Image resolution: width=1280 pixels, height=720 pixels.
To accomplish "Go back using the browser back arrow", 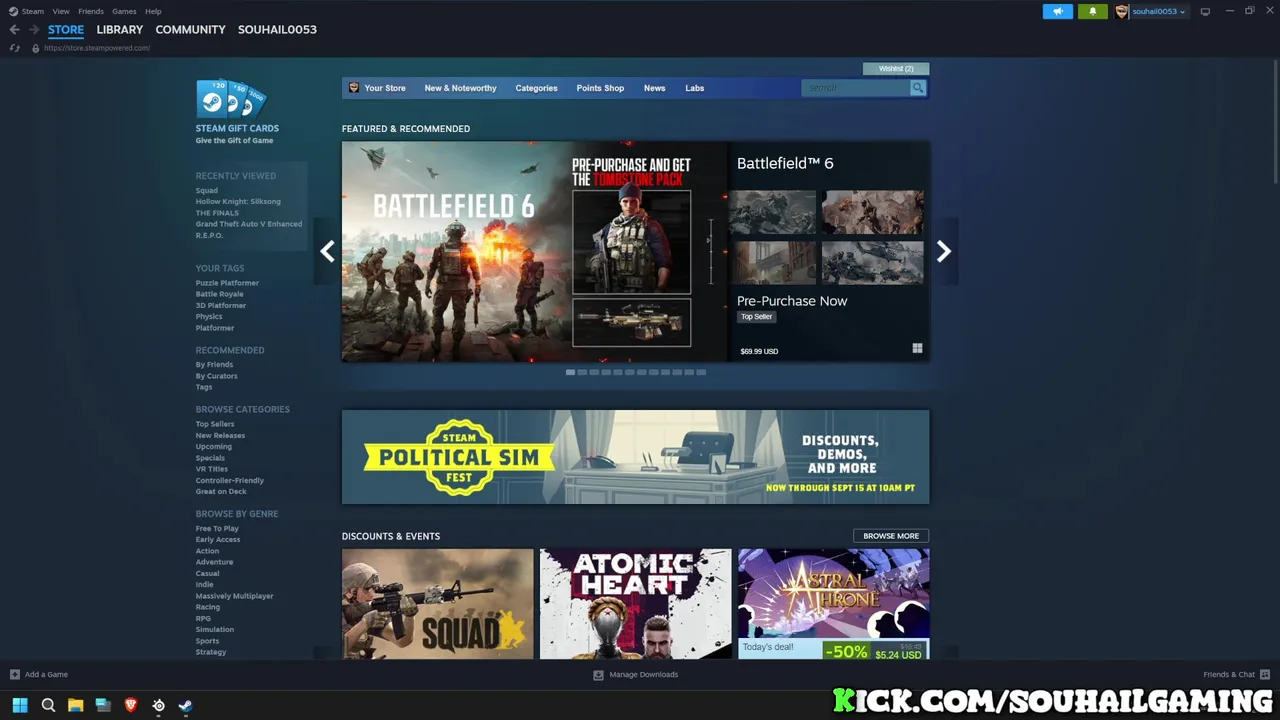I will (x=14, y=30).
